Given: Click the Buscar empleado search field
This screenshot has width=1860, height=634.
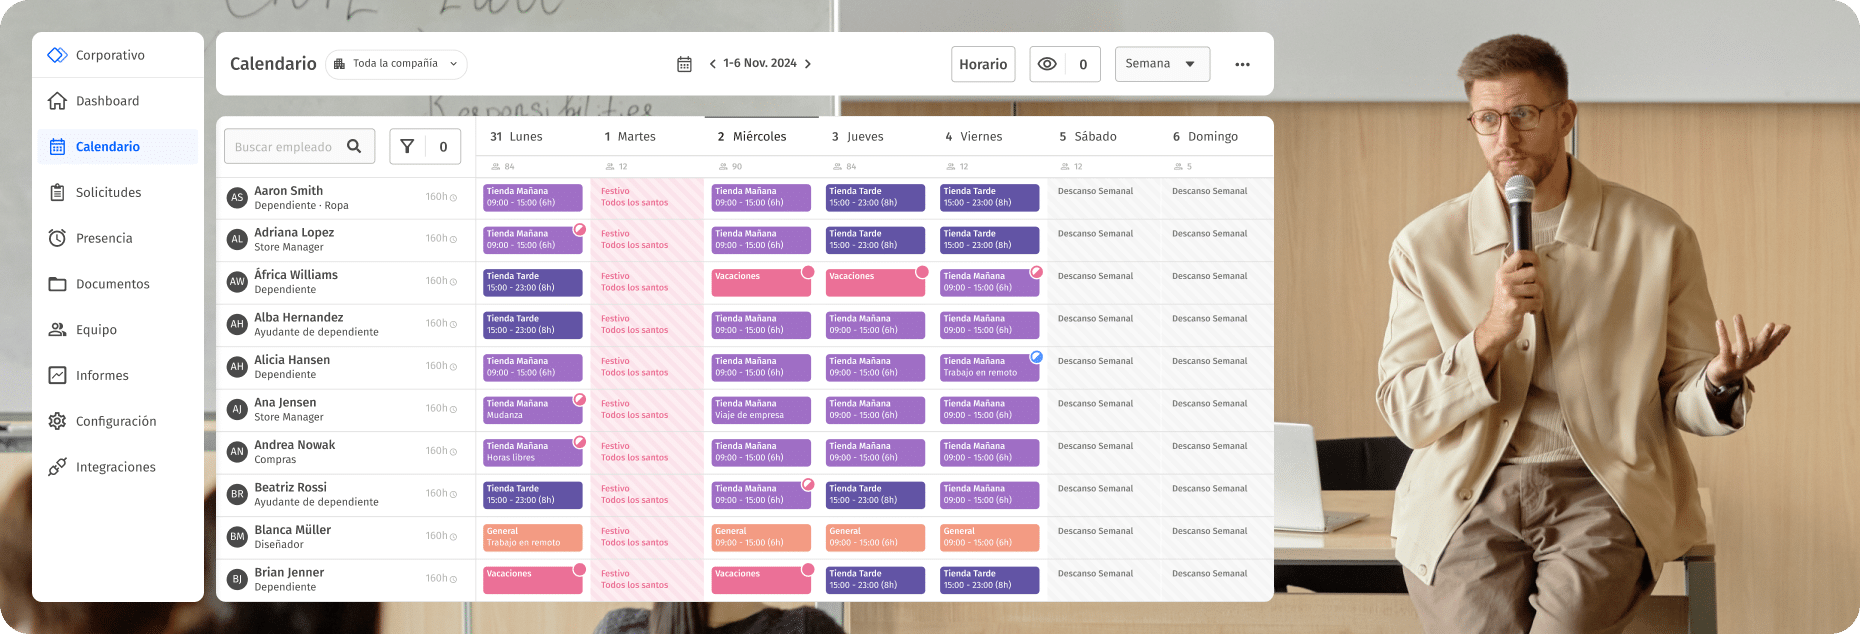Looking at the screenshot, I should (284, 147).
